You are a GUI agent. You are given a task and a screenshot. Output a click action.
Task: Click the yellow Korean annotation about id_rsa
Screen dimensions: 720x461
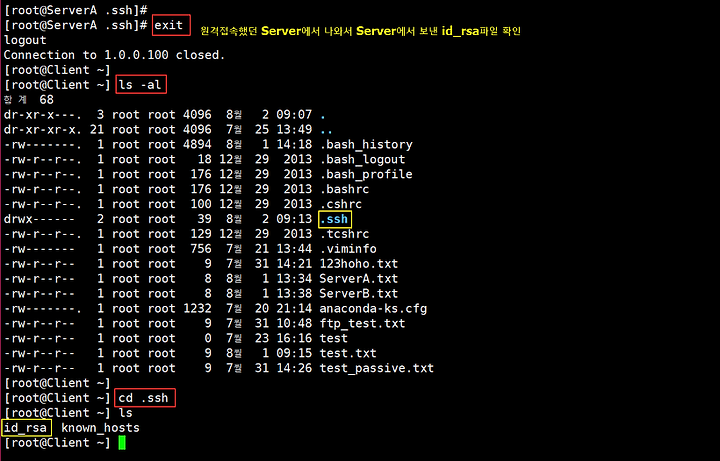pyautogui.click(x=360, y=31)
